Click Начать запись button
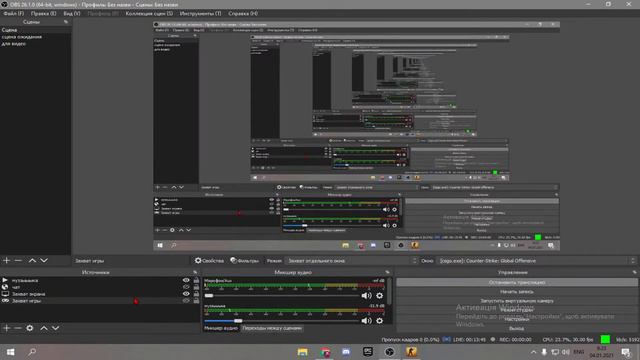This screenshot has width=640, height=360. [517, 291]
